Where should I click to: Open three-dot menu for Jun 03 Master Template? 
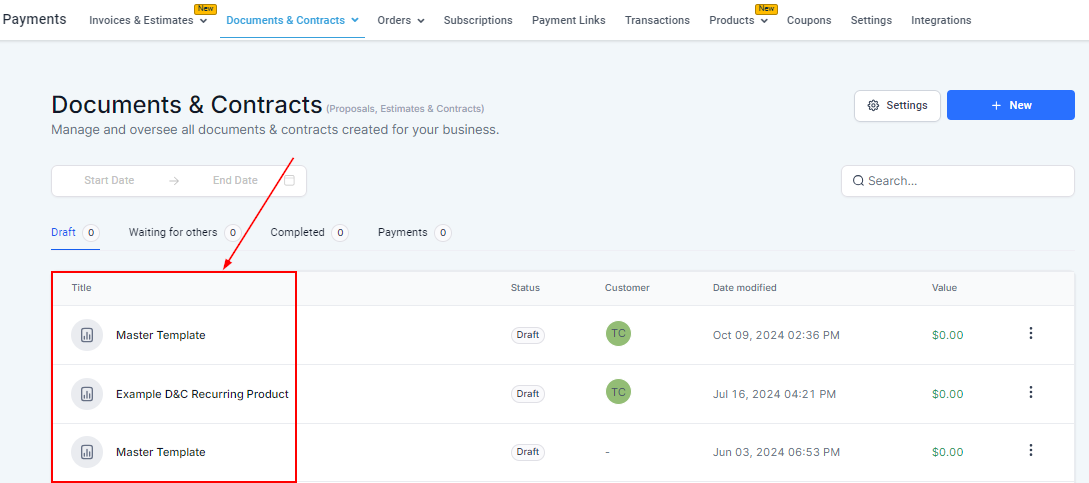click(1031, 451)
